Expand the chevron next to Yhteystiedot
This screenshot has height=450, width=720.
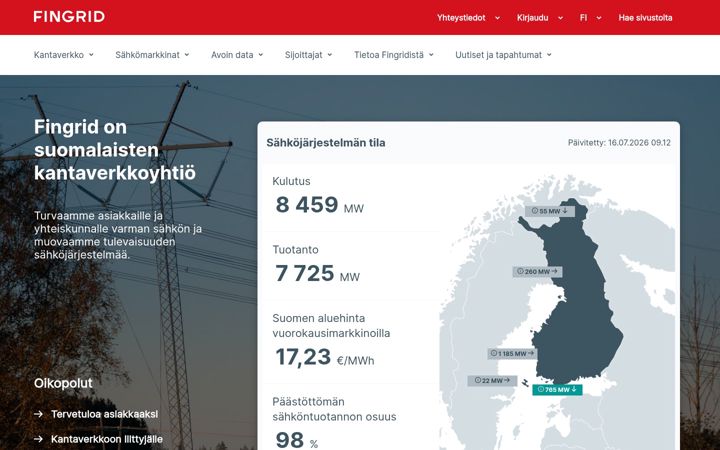click(x=497, y=18)
